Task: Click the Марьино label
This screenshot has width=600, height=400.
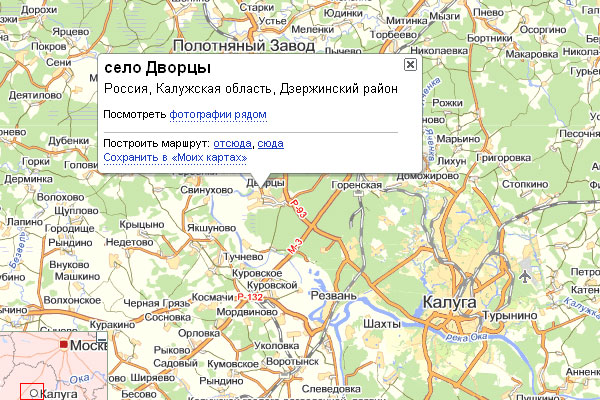Action: (x=458, y=139)
